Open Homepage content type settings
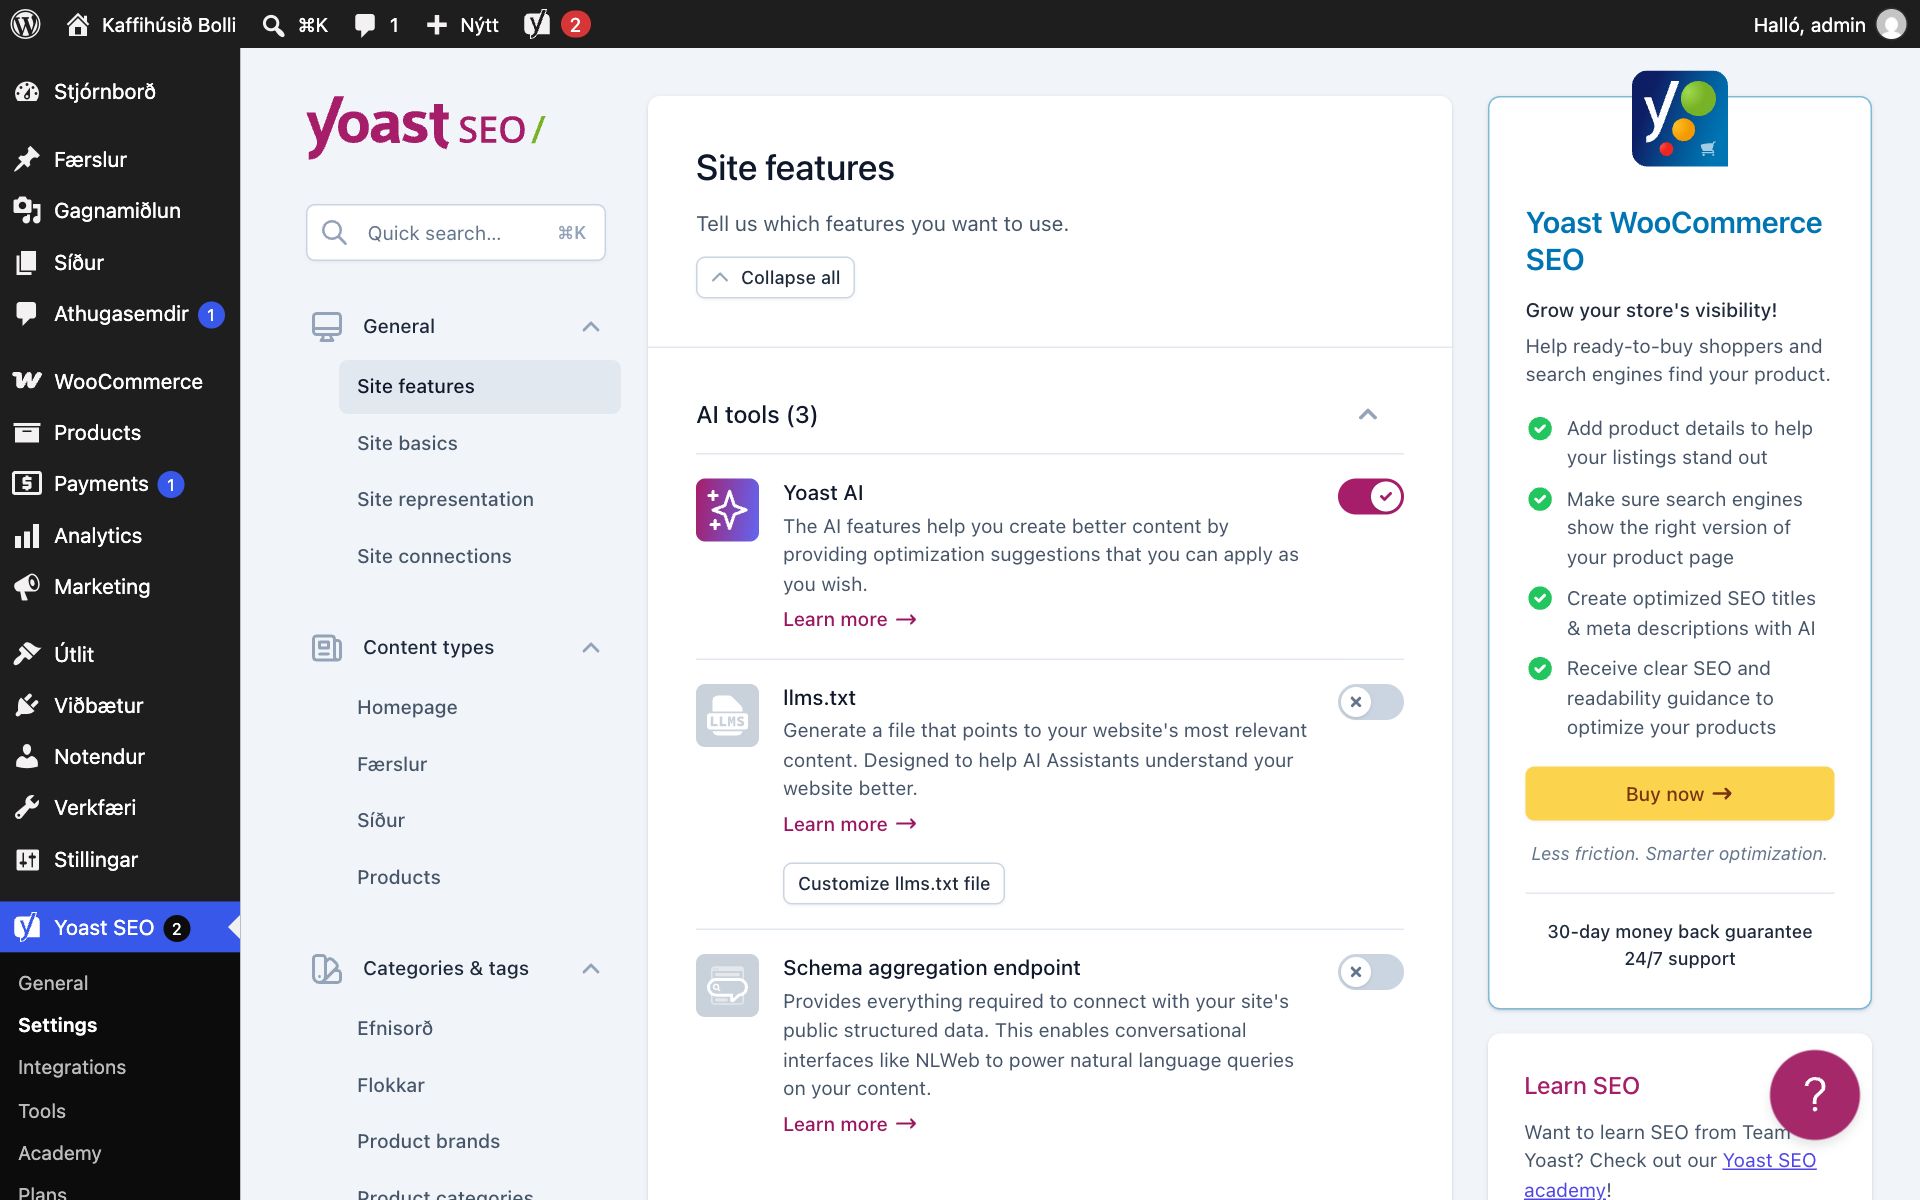The width and height of the screenshot is (1920, 1200). (x=407, y=707)
